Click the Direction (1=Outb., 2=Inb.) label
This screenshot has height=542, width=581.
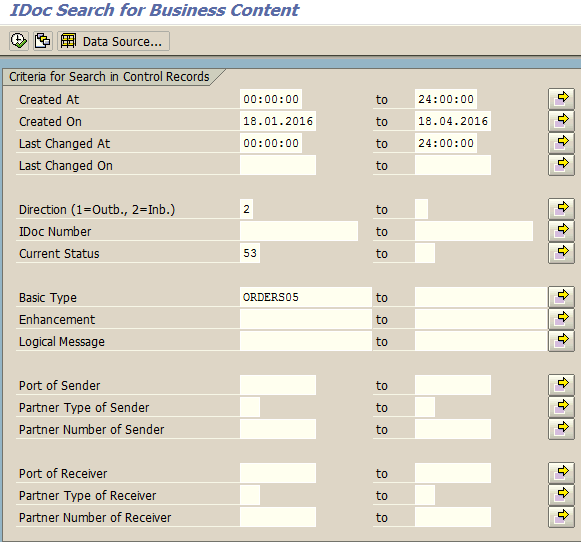tap(97, 210)
